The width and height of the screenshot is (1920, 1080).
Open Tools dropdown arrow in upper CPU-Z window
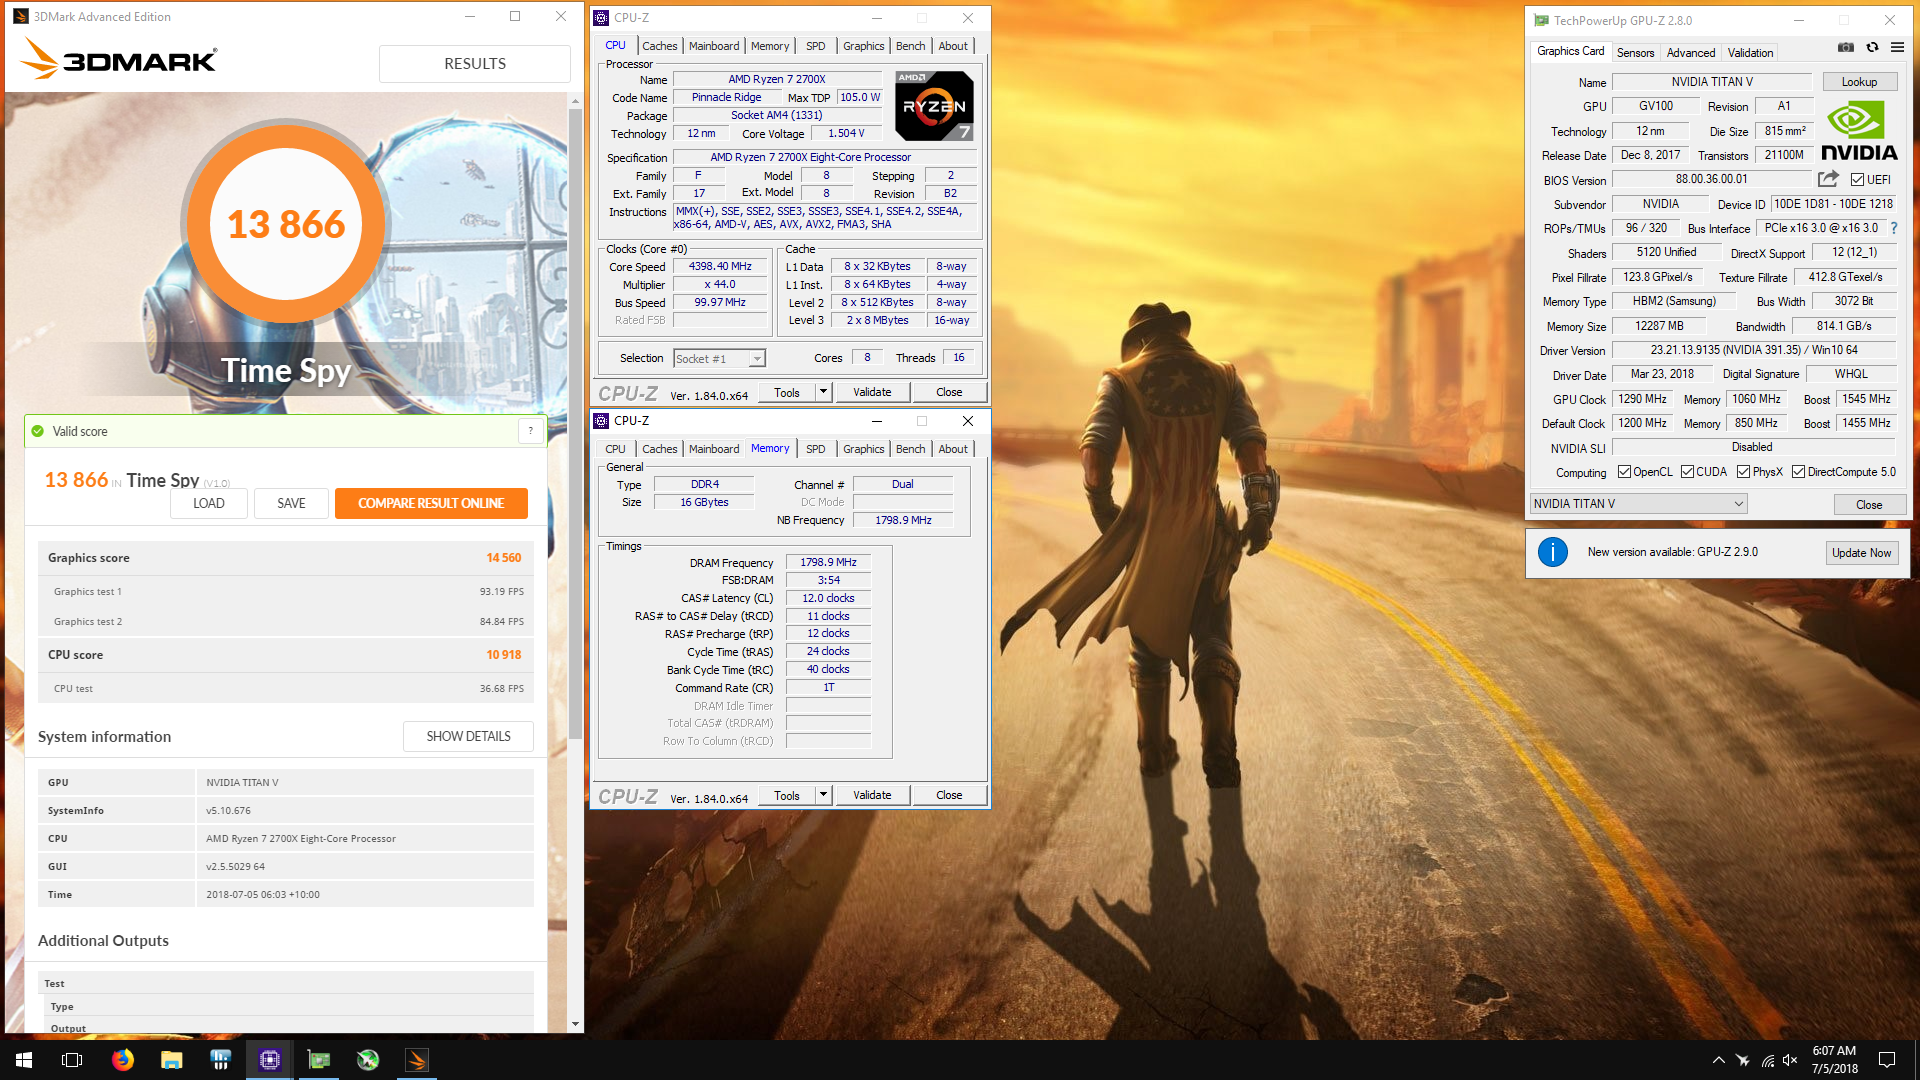823,392
